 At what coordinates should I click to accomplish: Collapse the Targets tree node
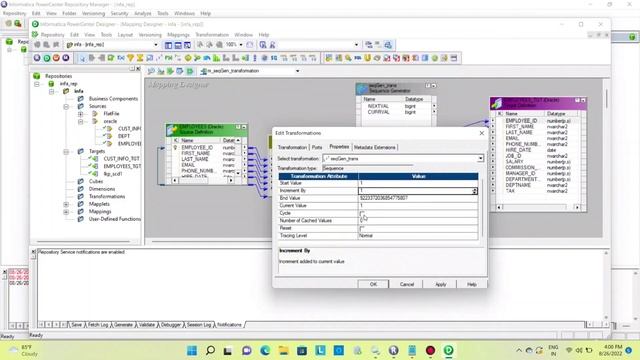[66, 151]
